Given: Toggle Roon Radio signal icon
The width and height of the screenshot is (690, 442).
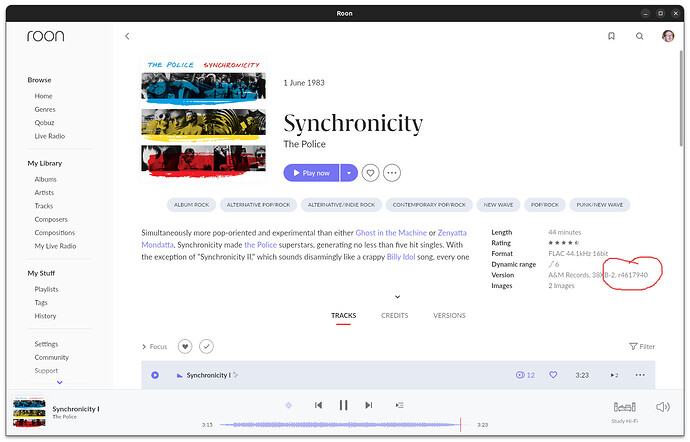Looking at the screenshot, I should pos(288,405).
